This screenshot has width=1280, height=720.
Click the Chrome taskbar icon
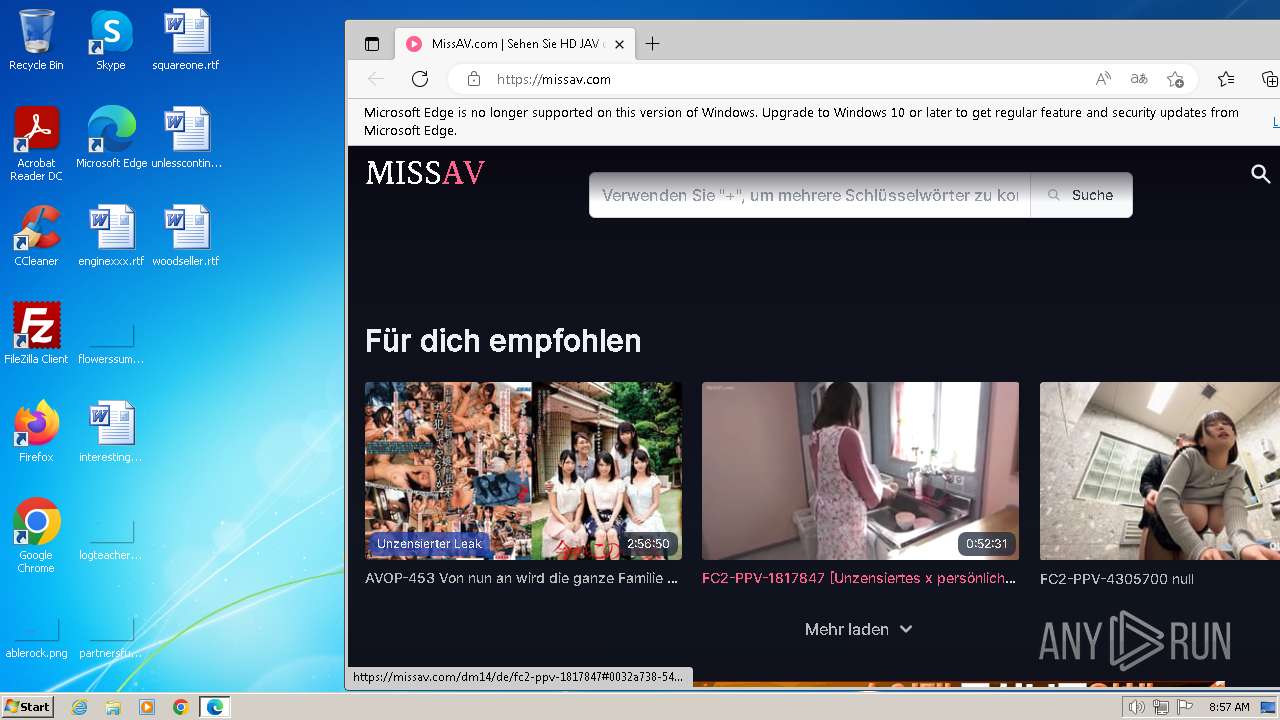[181, 707]
